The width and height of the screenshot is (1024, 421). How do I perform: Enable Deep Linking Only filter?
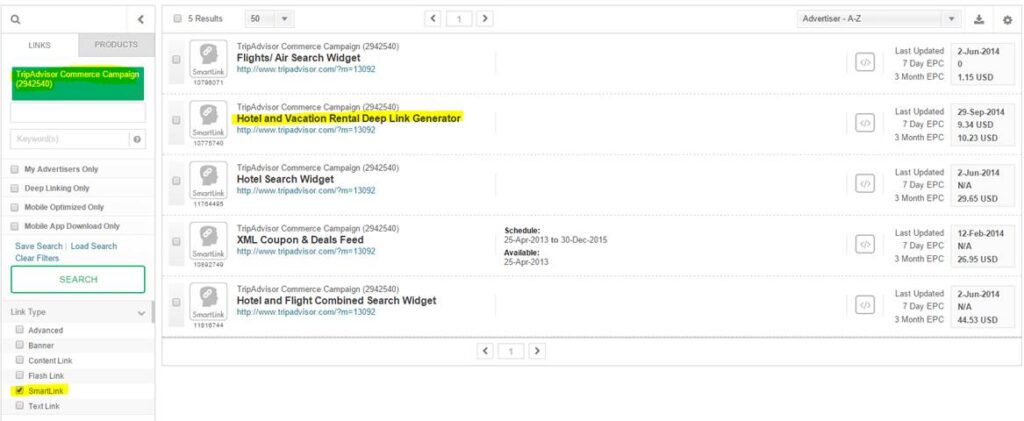point(14,188)
